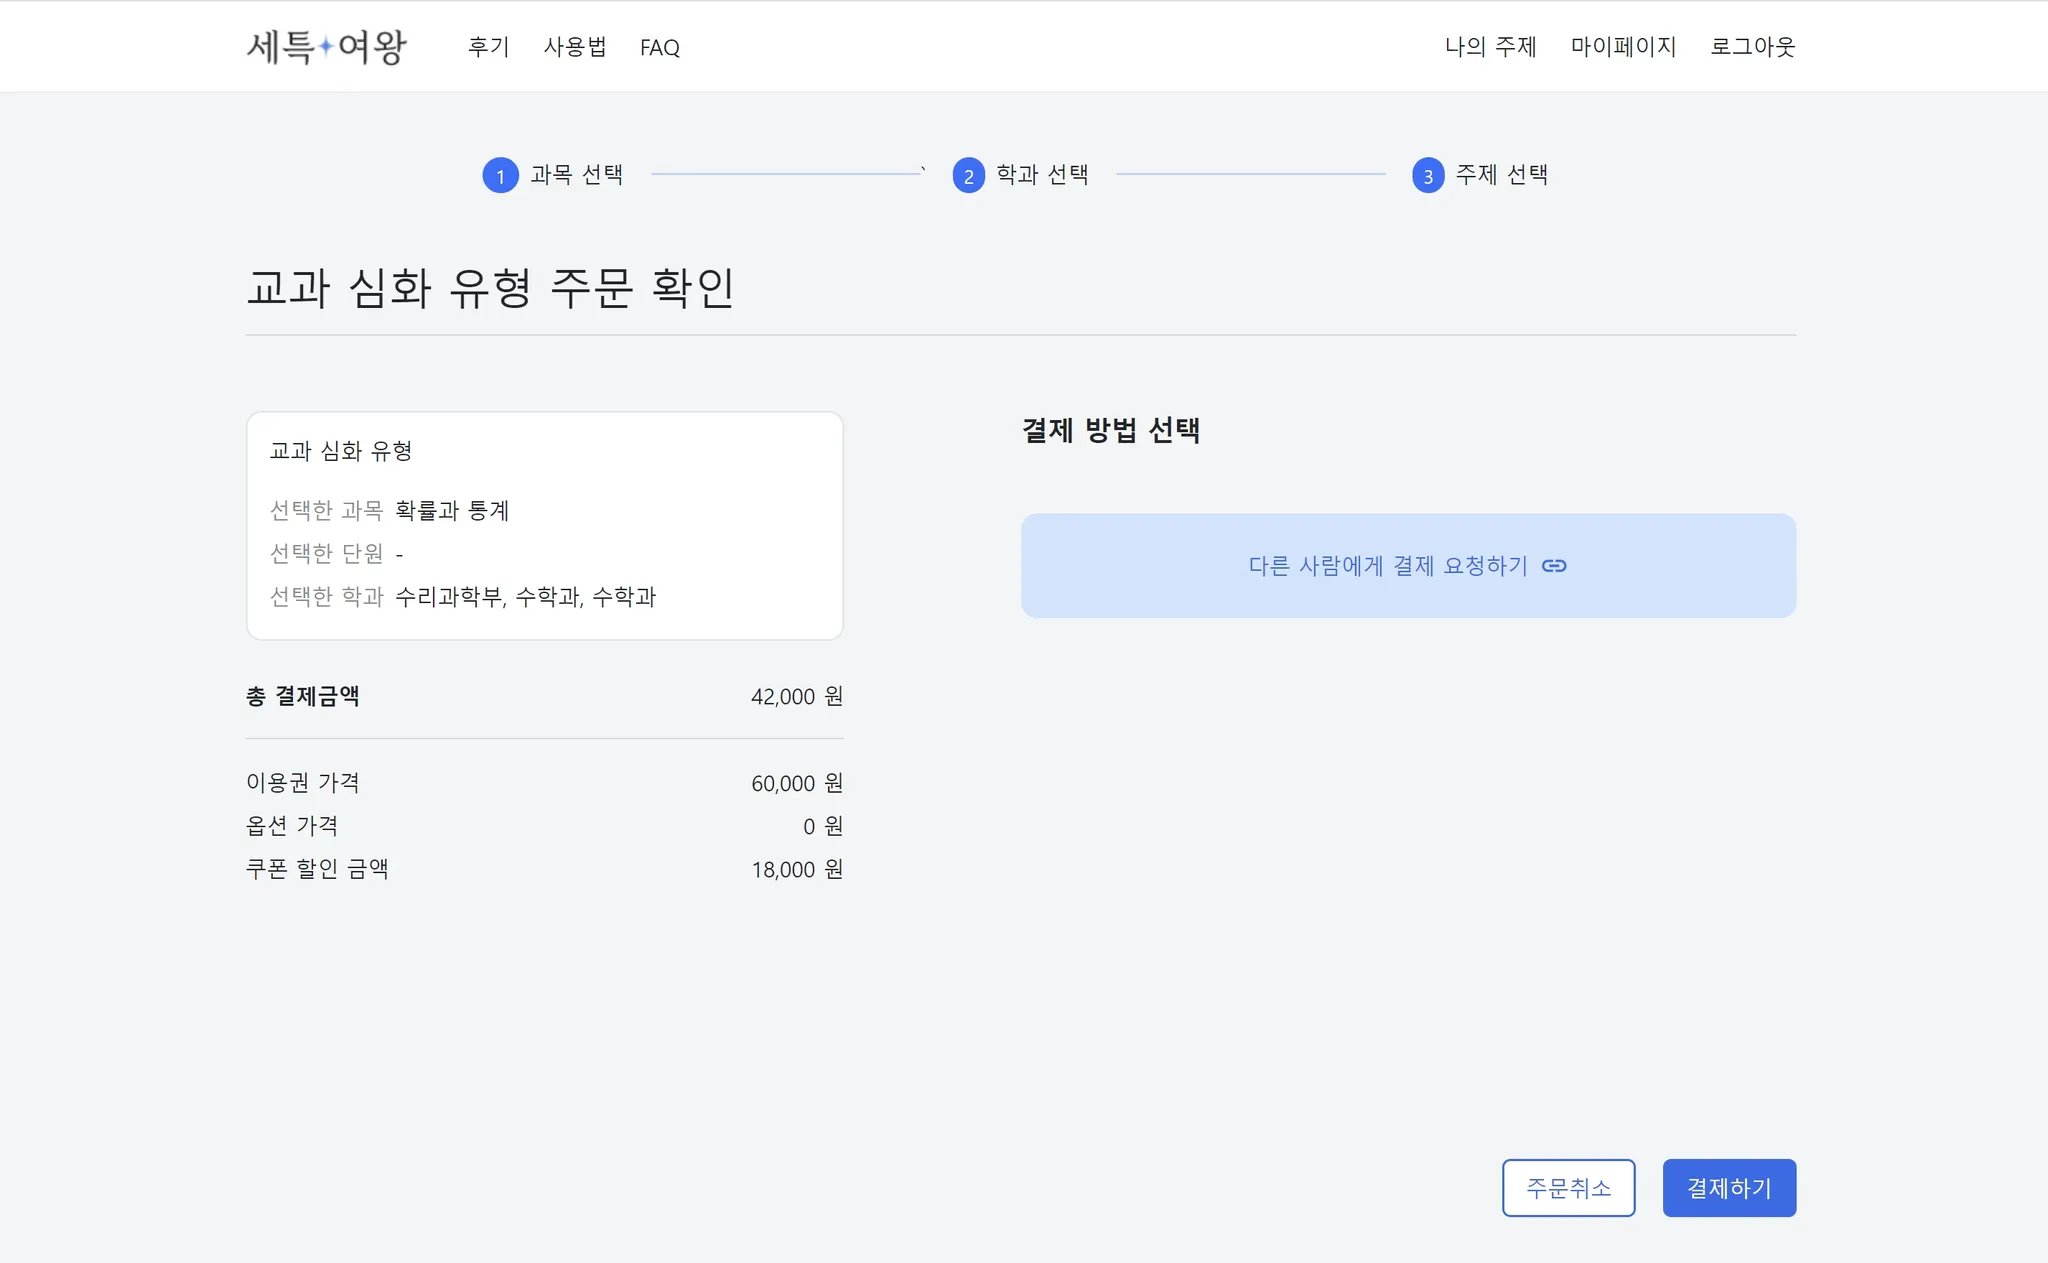2048x1263 pixels.
Task: Open the 사용법 menu
Action: pyautogui.click(x=575, y=47)
